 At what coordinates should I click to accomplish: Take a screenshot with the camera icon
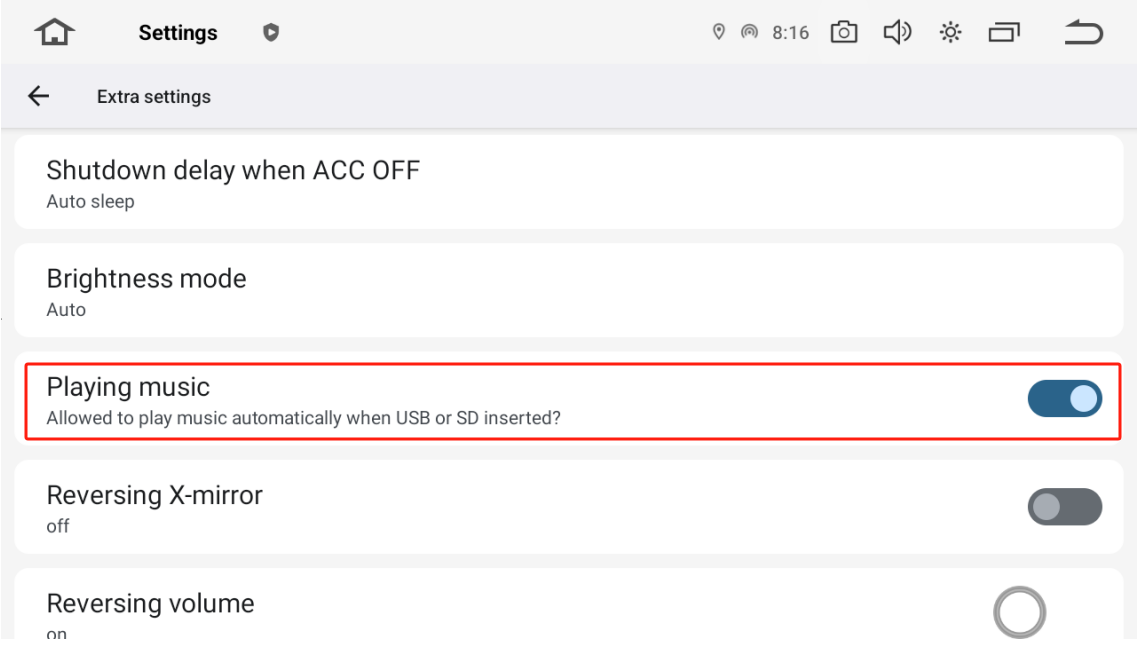(x=843, y=32)
